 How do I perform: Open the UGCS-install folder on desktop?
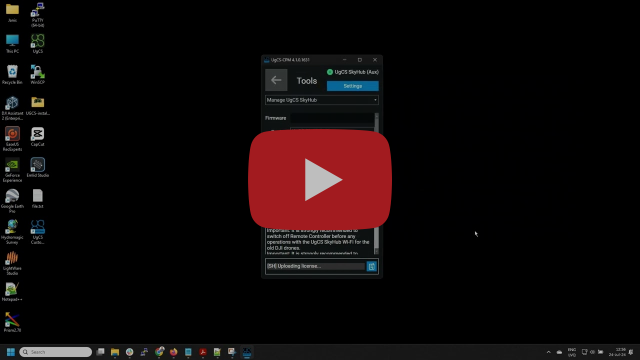[x=38, y=106]
